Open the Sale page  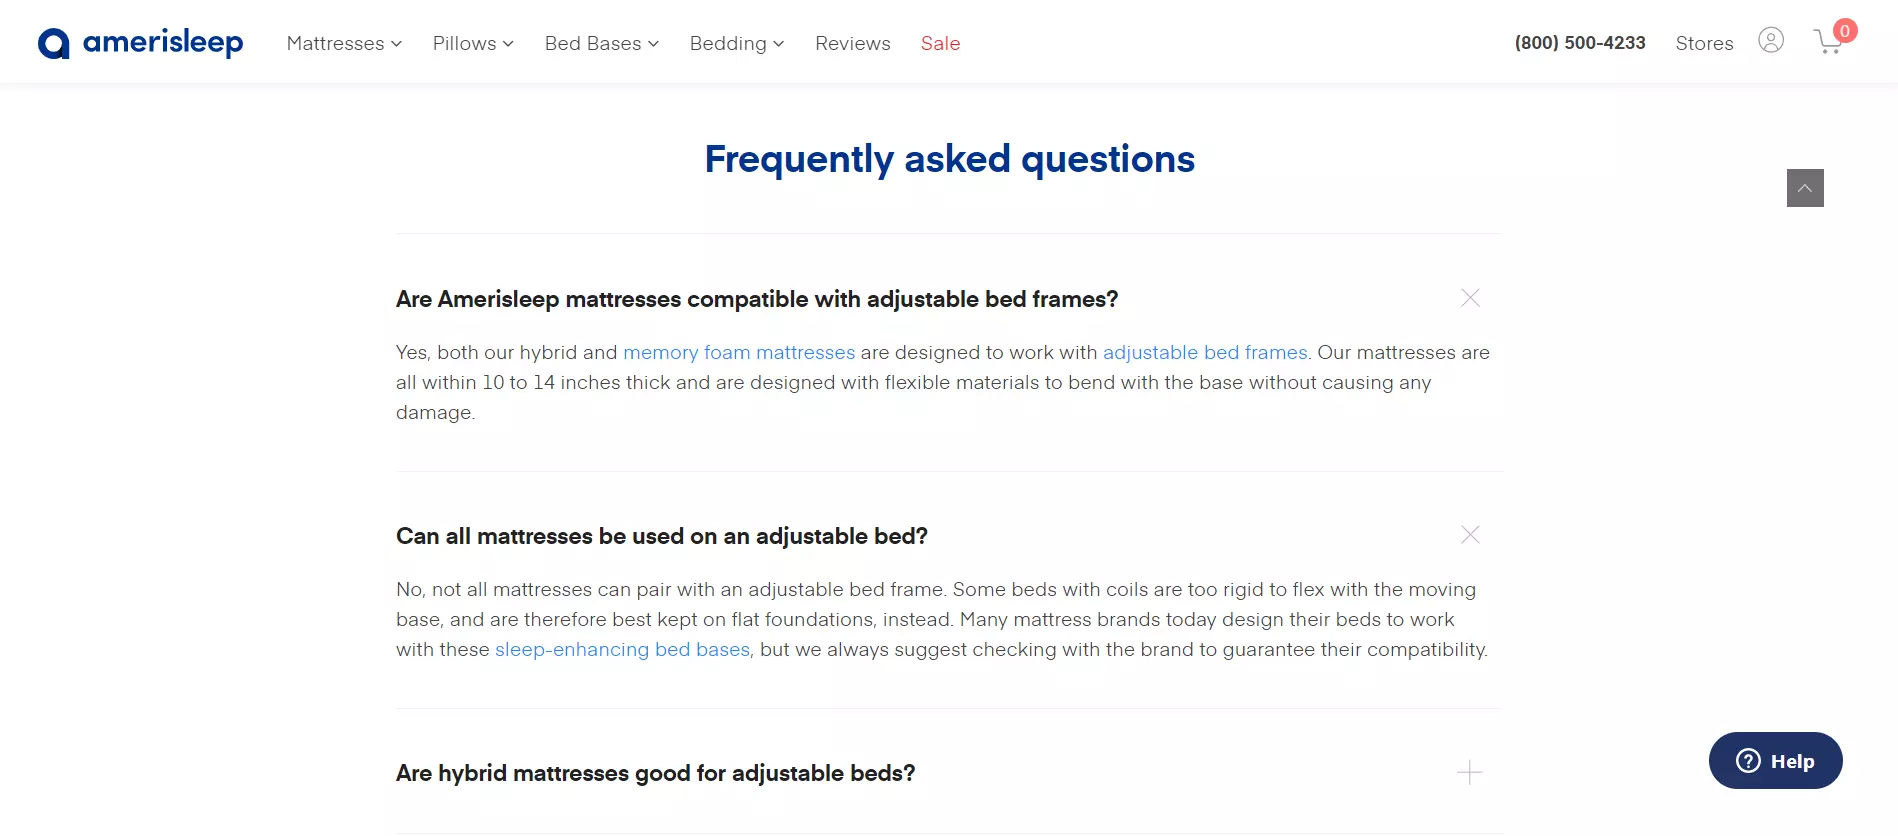pos(940,43)
